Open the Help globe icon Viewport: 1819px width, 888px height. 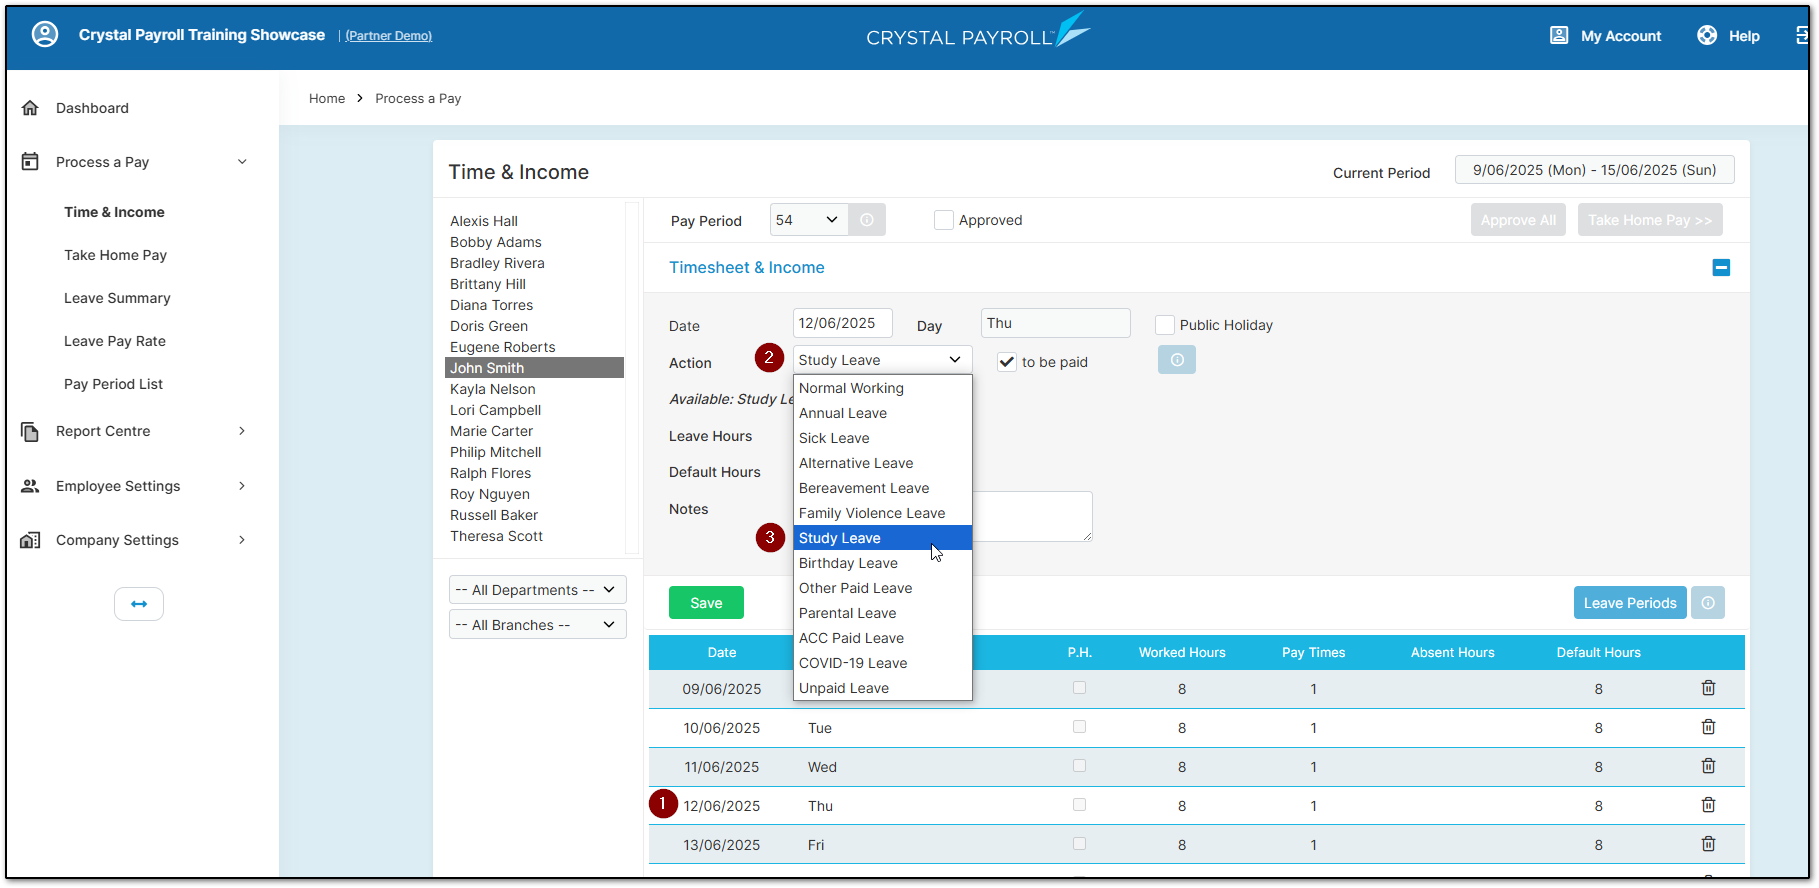[1707, 35]
